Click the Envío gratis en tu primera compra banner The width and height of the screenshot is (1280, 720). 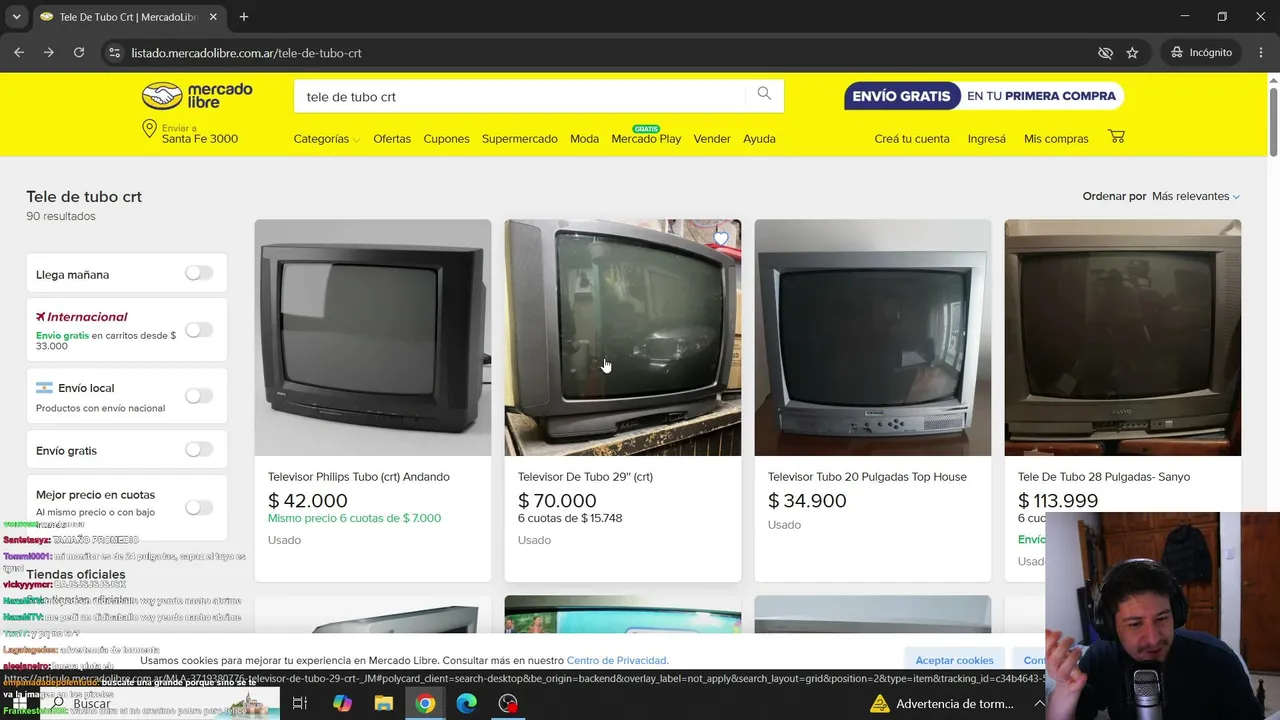click(x=984, y=96)
